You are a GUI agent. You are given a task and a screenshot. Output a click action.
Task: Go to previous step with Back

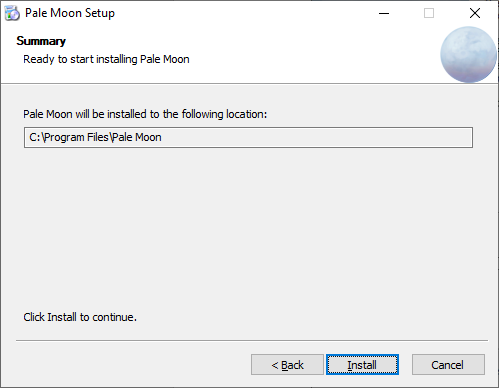point(287,365)
